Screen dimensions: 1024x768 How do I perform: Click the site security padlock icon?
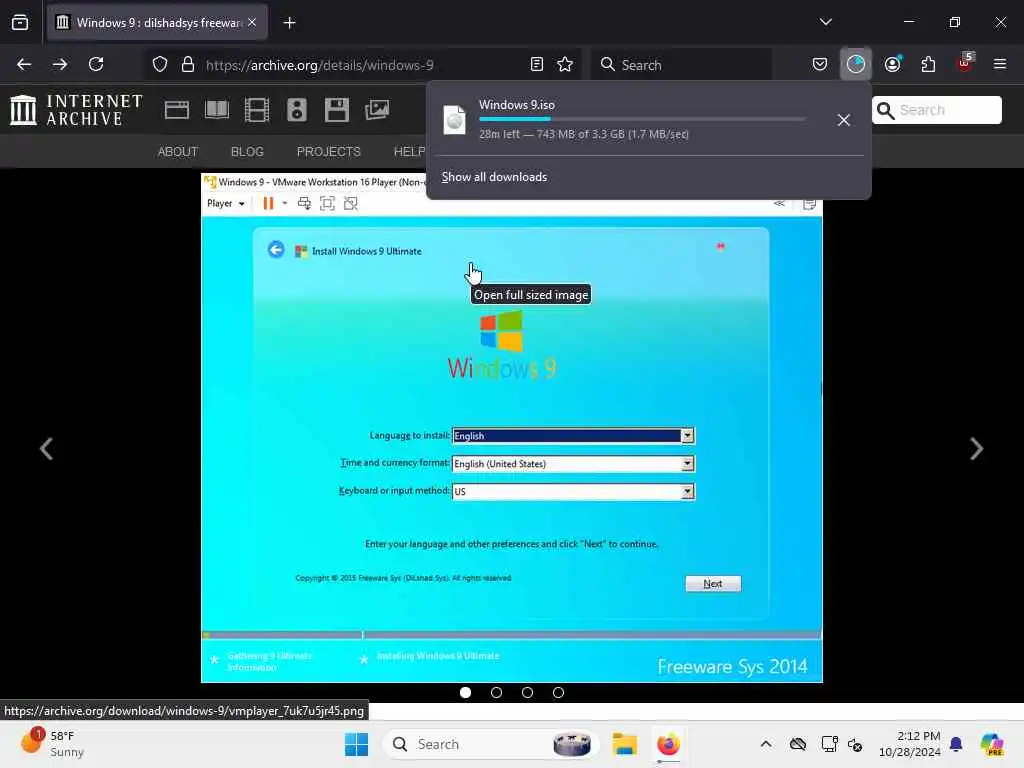pos(188,65)
